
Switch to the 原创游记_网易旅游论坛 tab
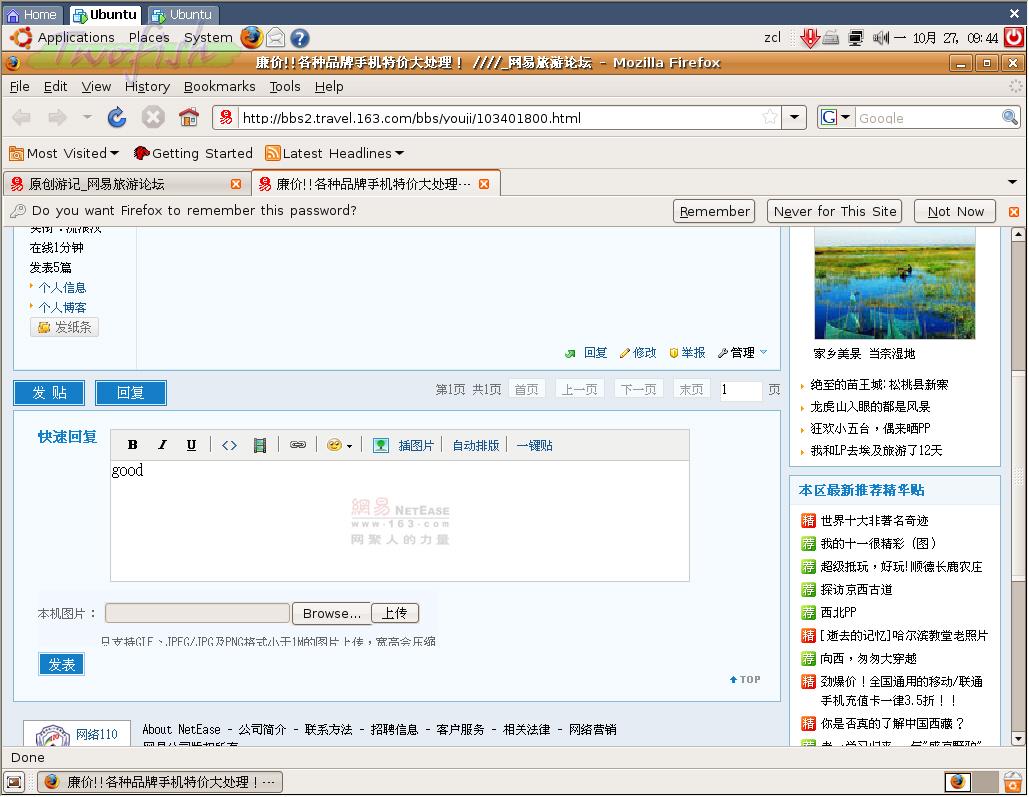pyautogui.click(x=127, y=184)
